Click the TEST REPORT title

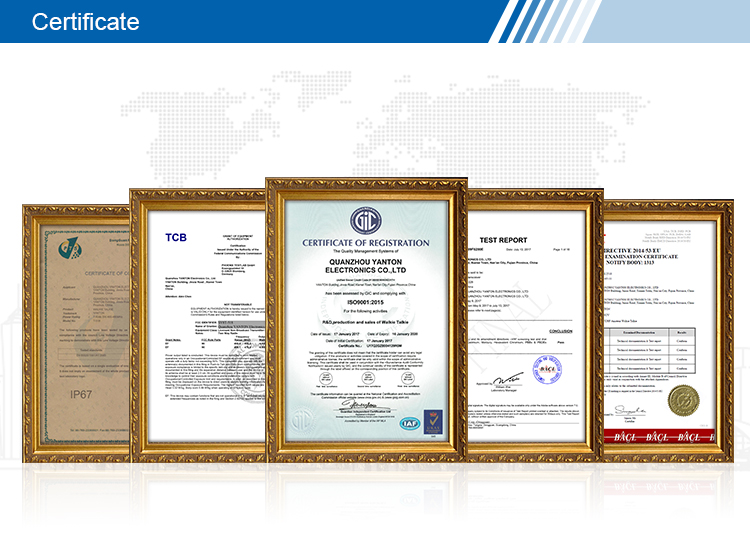point(502,240)
